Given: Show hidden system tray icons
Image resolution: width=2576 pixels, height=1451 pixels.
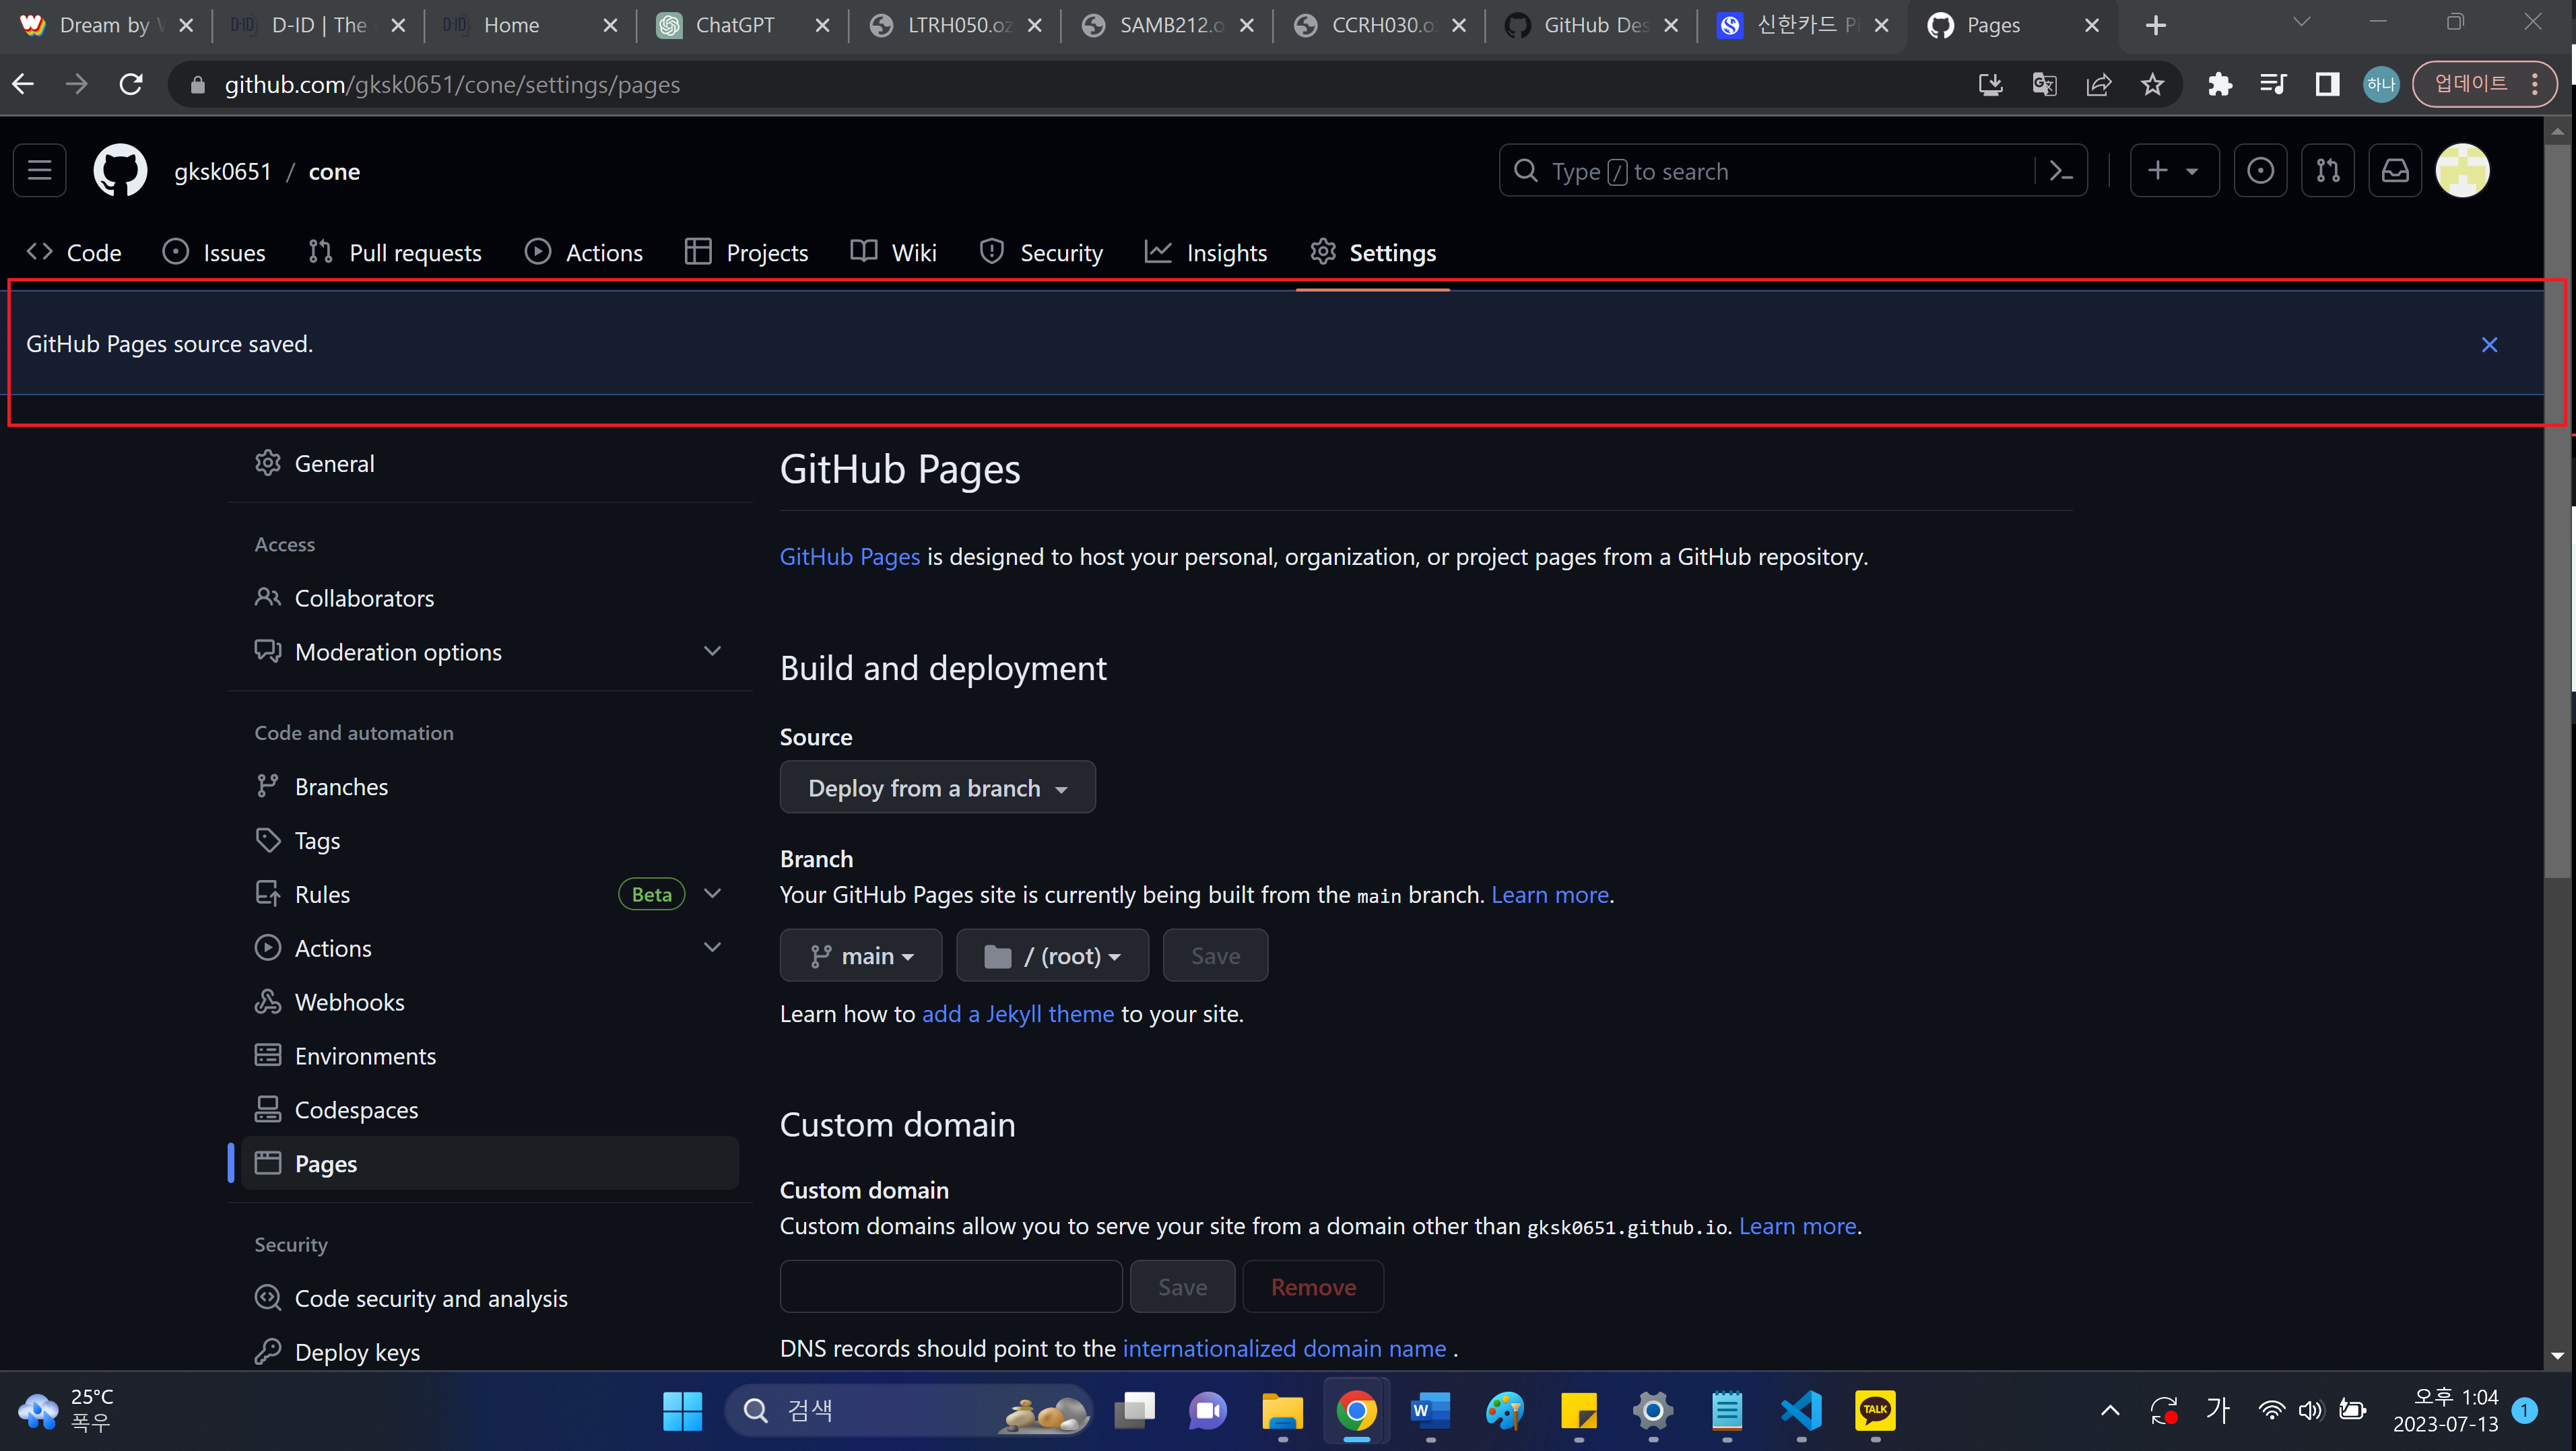Looking at the screenshot, I should (2110, 1411).
